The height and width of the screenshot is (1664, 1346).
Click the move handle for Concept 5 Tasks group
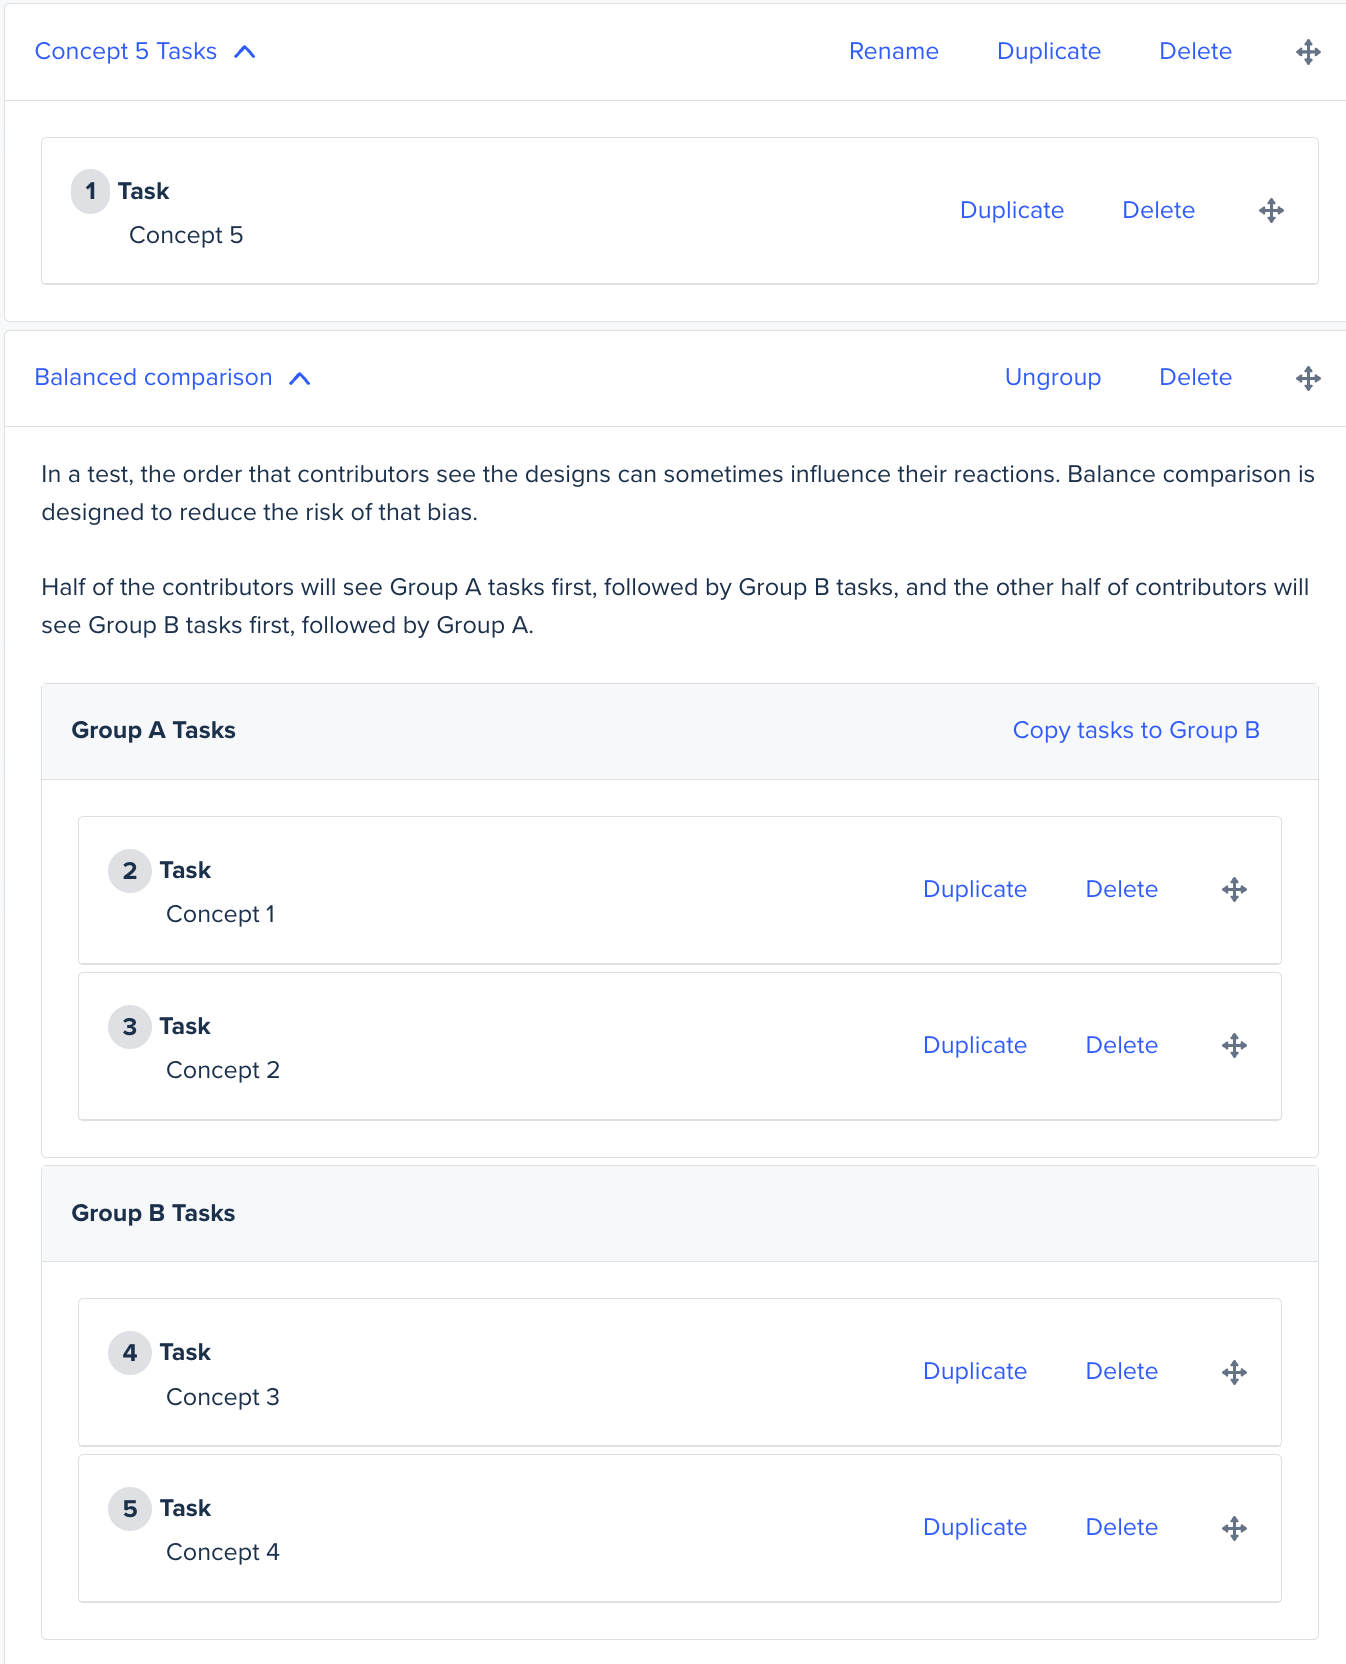pyautogui.click(x=1308, y=52)
